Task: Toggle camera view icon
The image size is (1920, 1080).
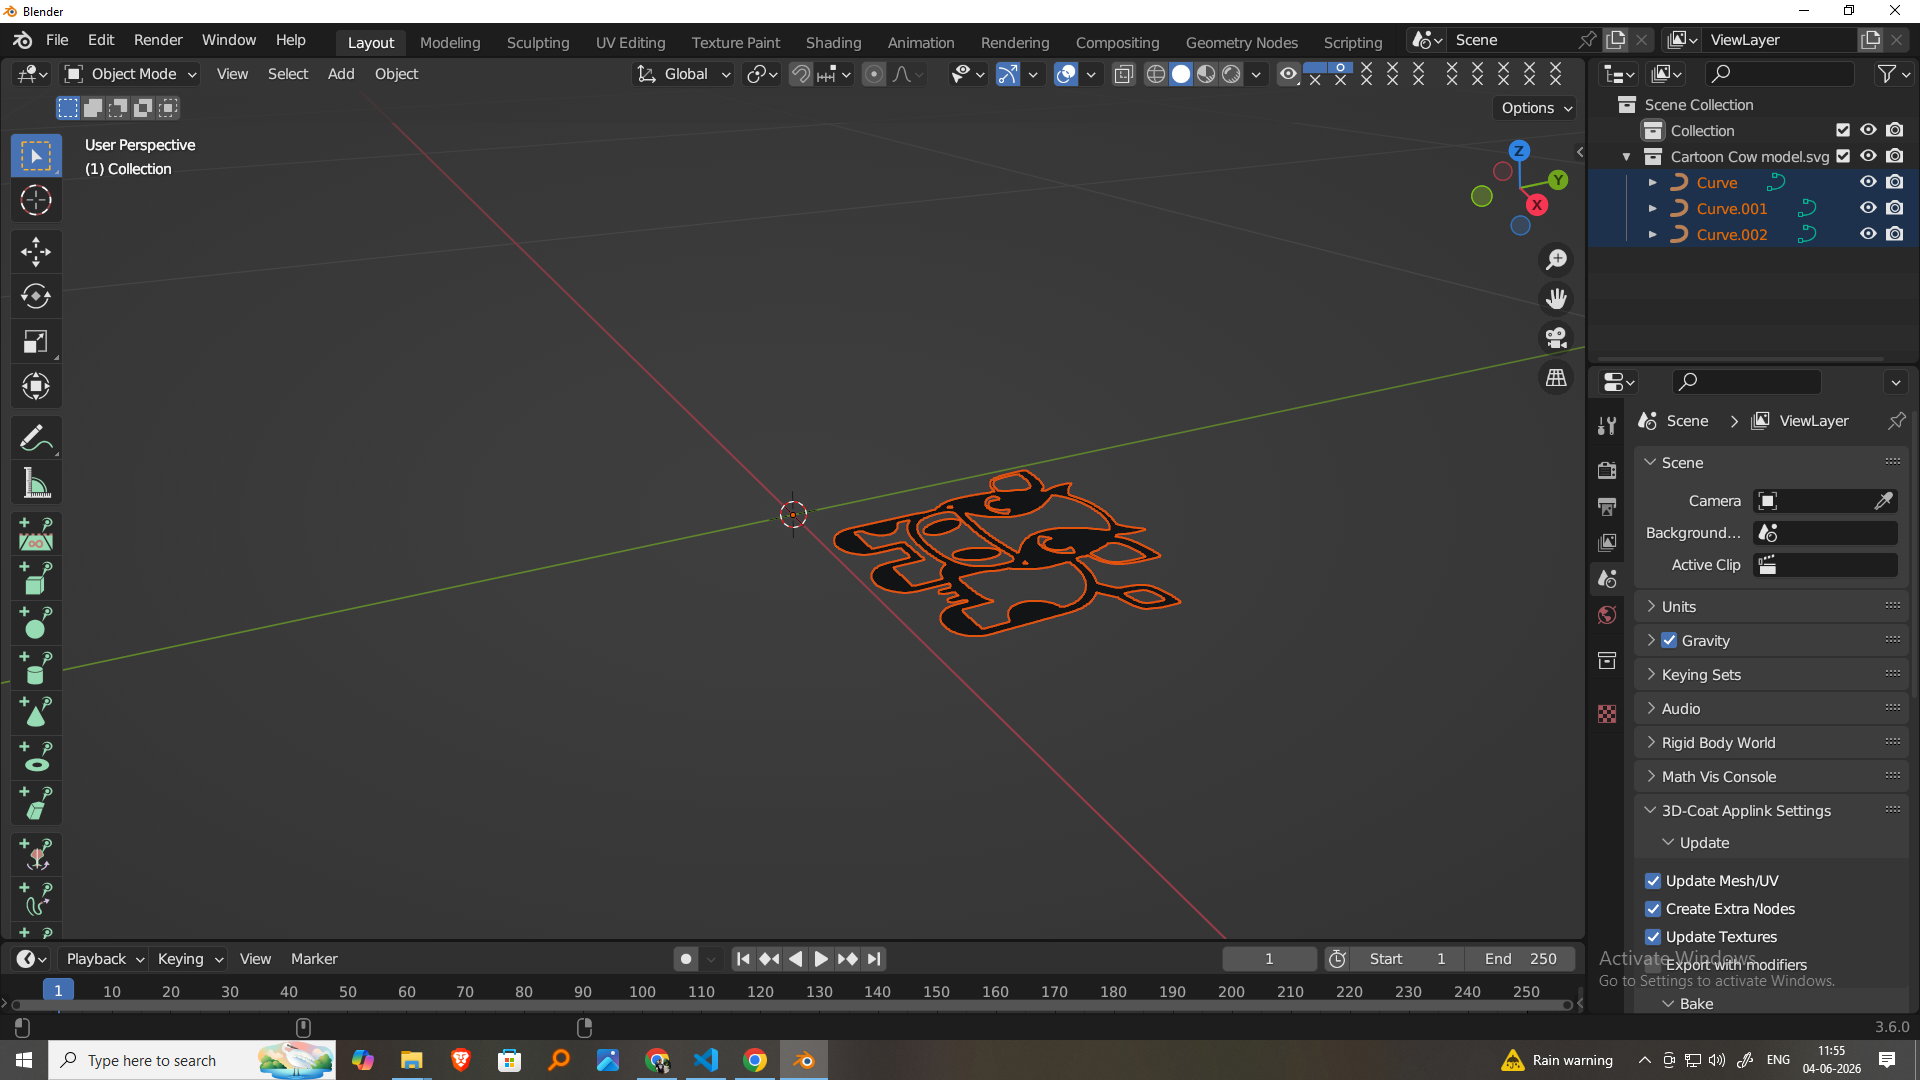Action: [x=1556, y=338]
